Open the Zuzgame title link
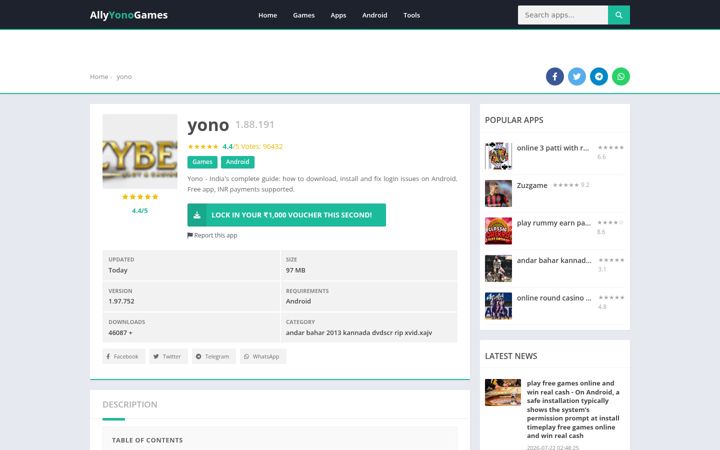 coord(532,186)
